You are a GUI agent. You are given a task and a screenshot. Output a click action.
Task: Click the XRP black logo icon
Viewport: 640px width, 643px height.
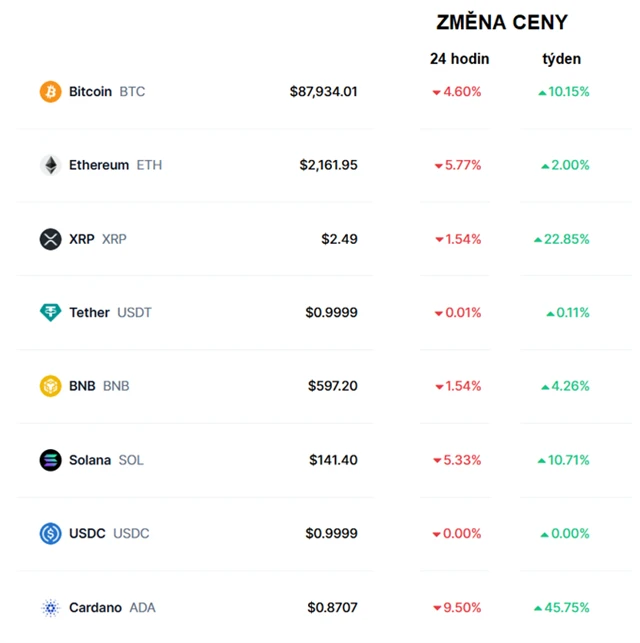(x=50, y=239)
